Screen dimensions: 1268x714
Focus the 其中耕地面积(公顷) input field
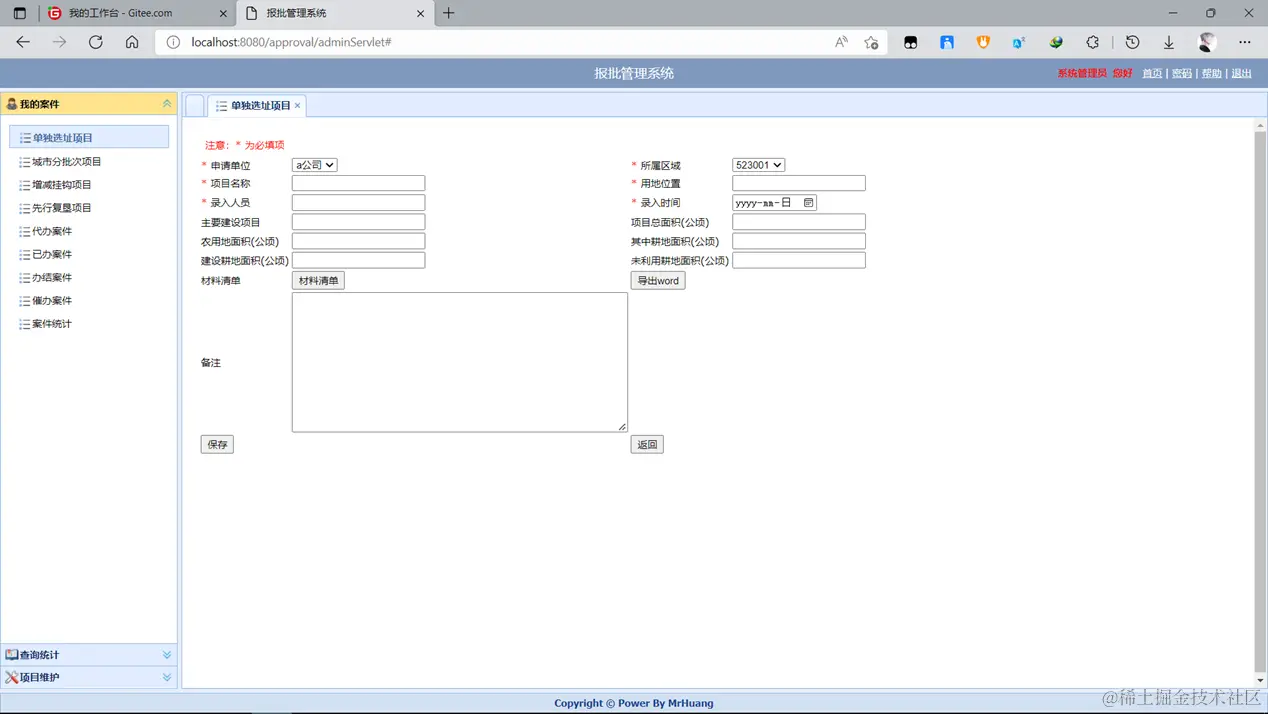[799, 241]
